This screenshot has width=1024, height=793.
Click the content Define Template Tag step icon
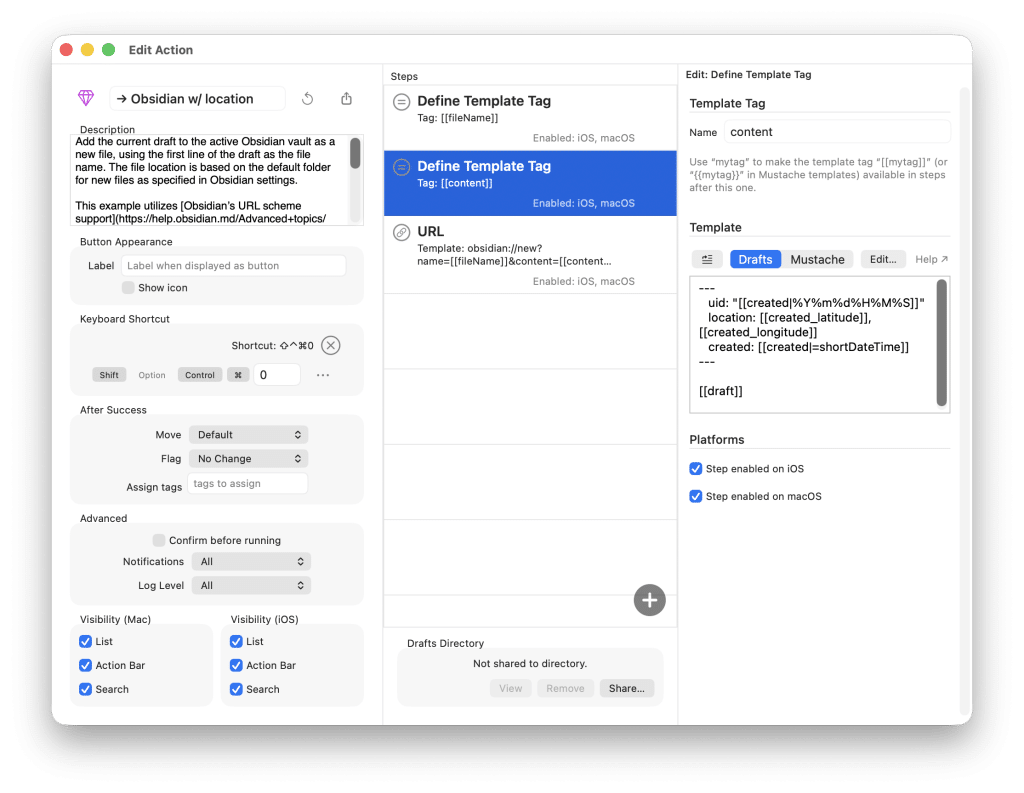tap(402, 167)
